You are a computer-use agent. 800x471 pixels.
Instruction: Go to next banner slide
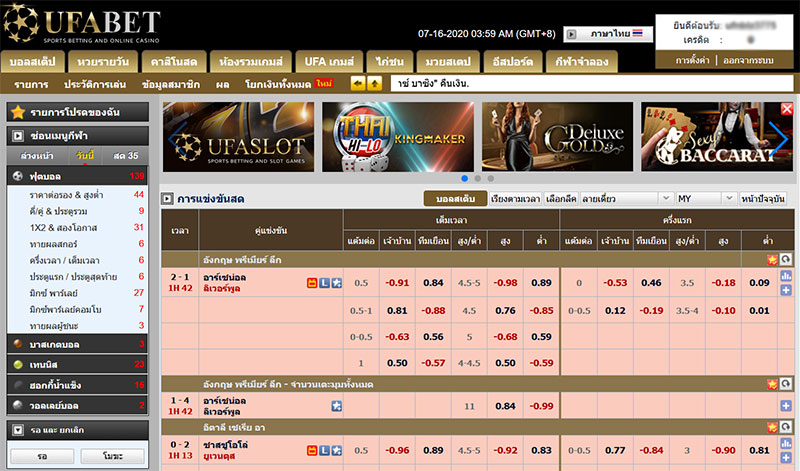779,138
